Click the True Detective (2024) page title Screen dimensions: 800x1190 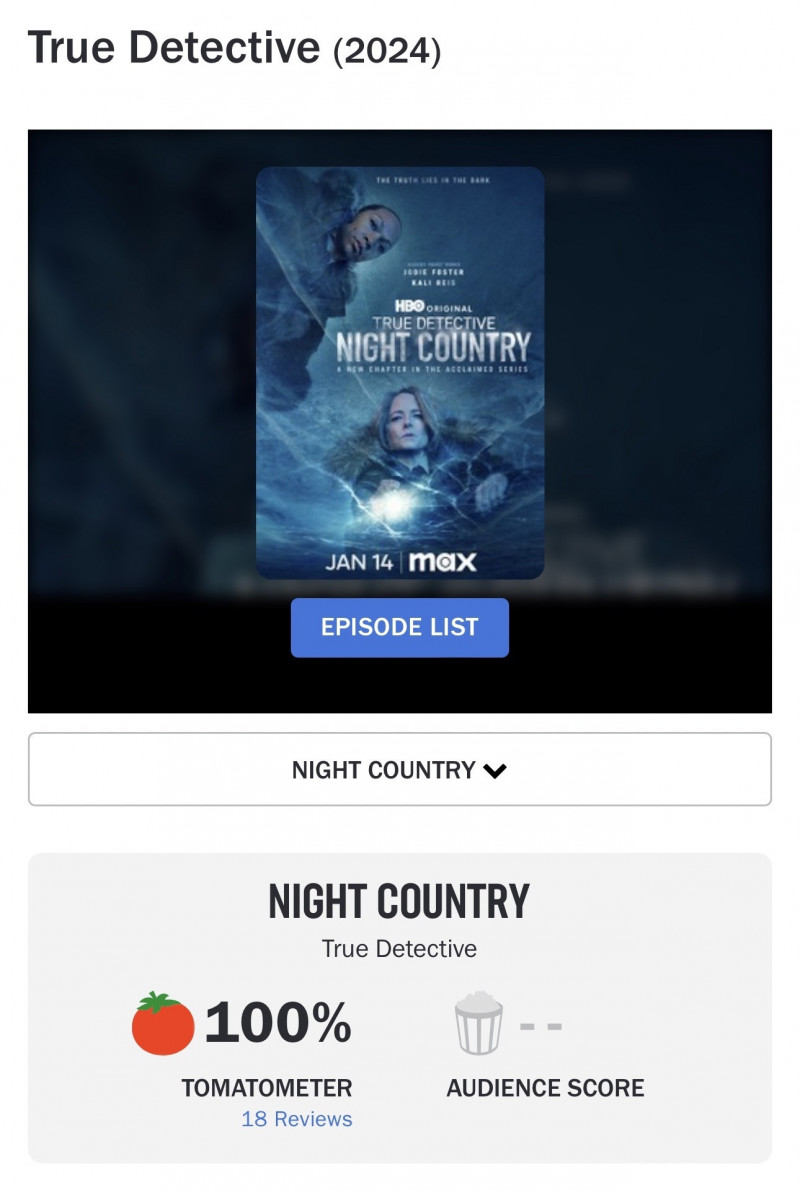coord(234,48)
